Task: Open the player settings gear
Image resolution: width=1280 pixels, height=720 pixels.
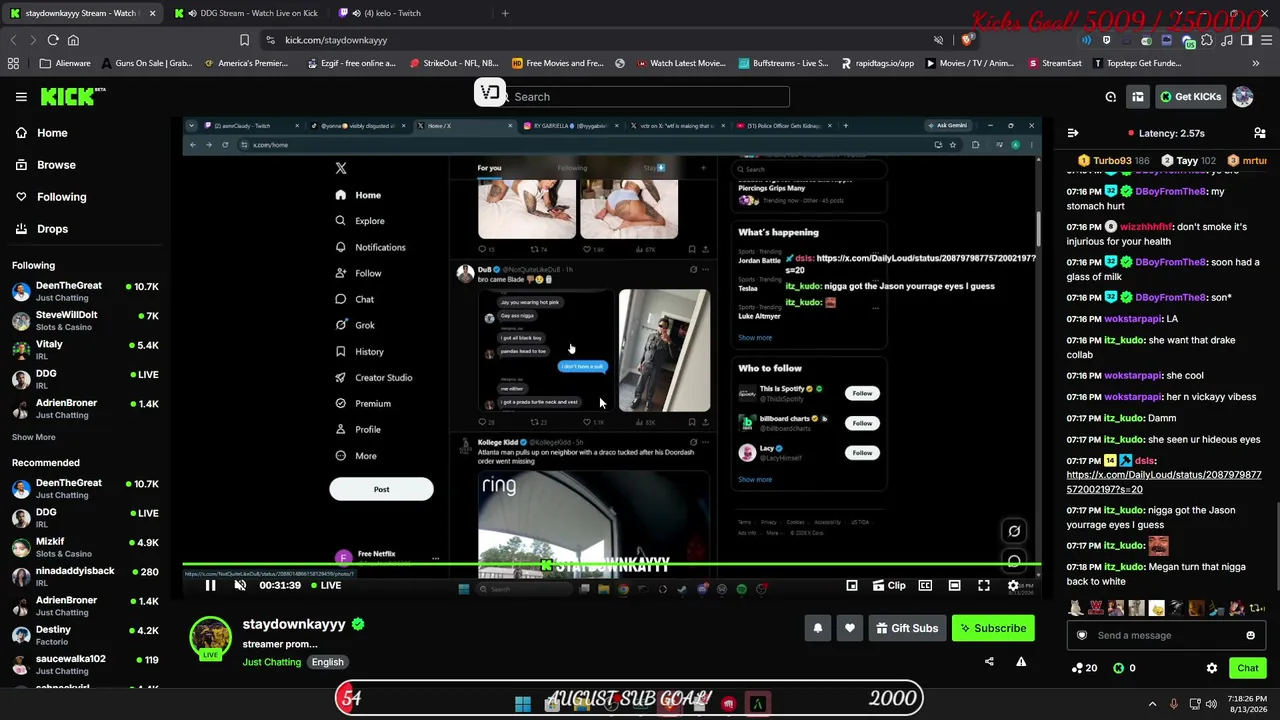Action: point(1013,585)
